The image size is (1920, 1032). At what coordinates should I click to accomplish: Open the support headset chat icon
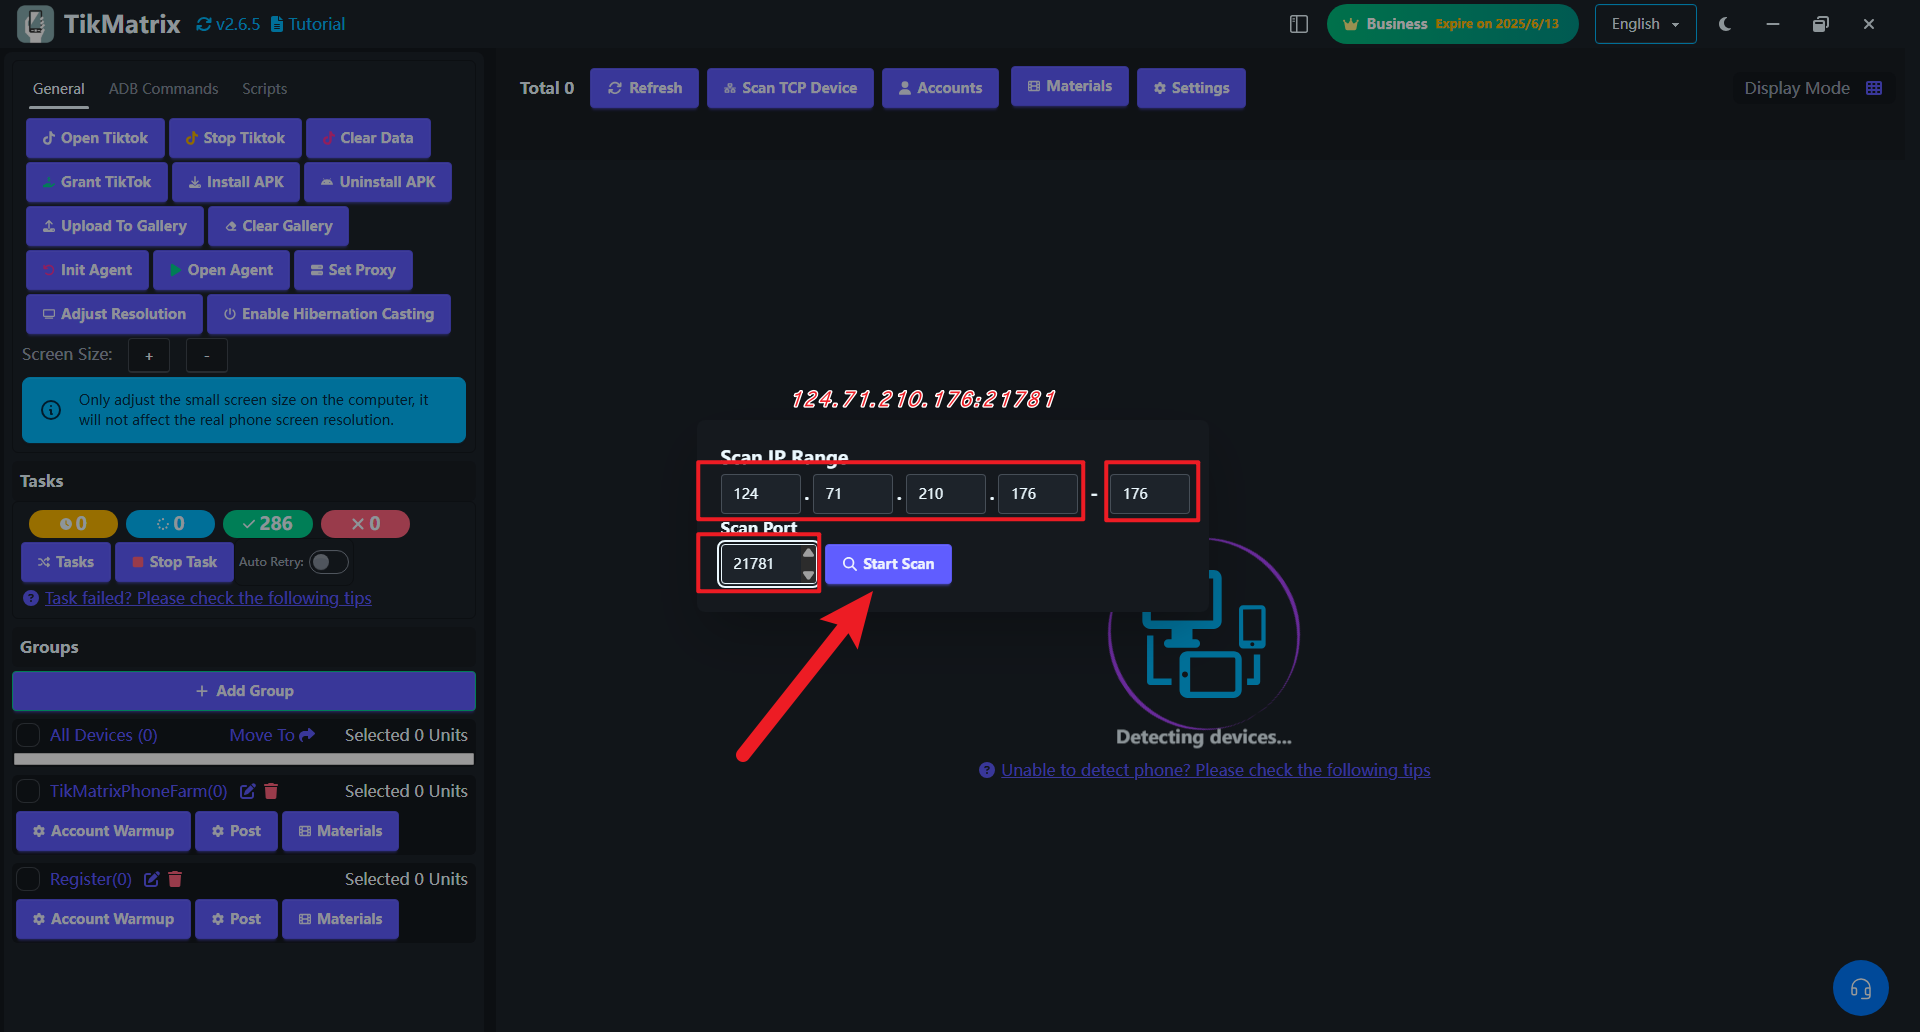[1860, 988]
